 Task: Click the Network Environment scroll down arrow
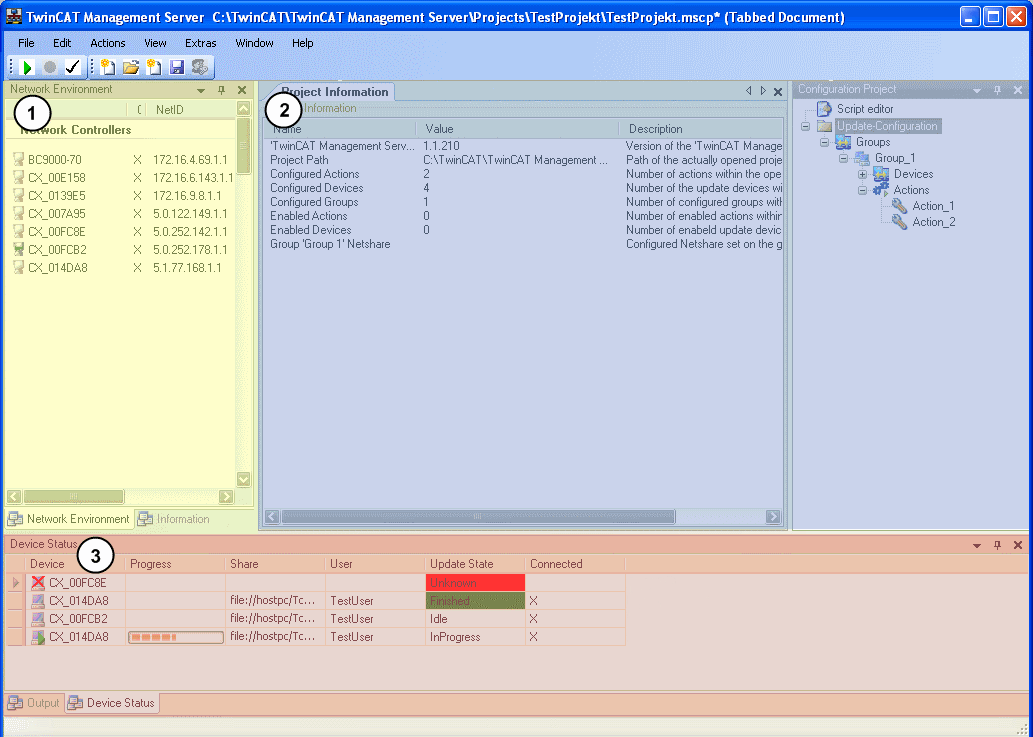[x=243, y=479]
